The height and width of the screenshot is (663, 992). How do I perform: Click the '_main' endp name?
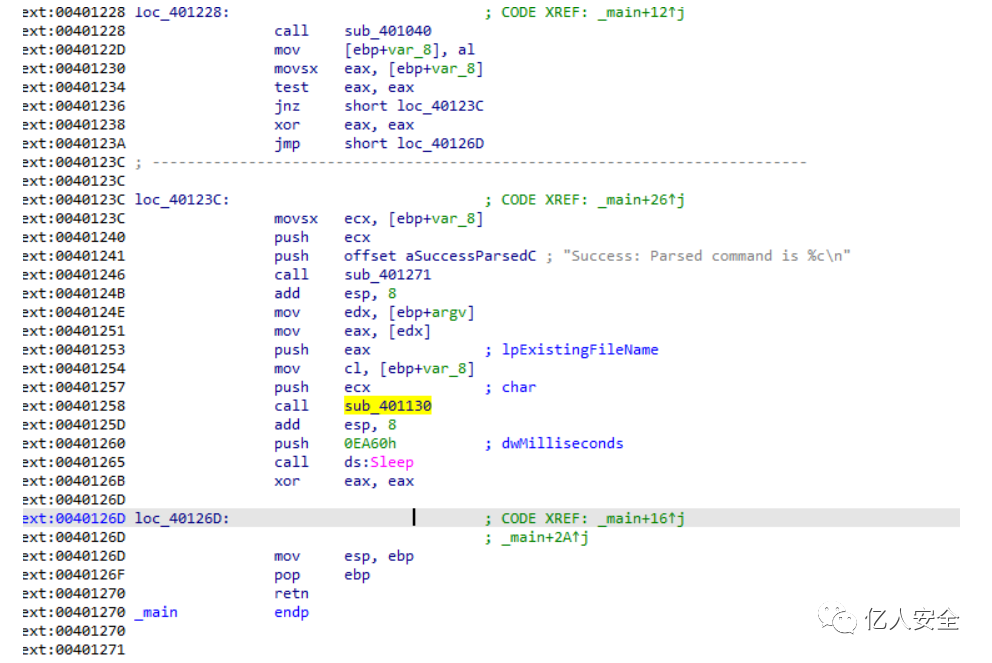pyautogui.click(x=156, y=612)
